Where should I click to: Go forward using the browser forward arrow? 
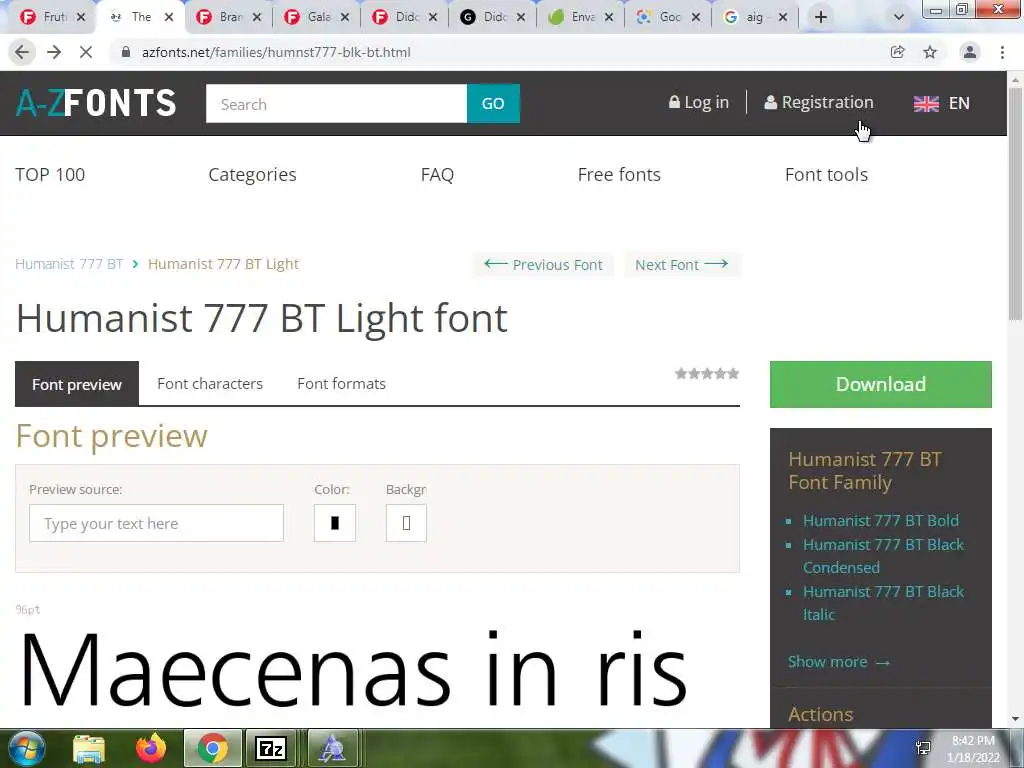[54, 52]
